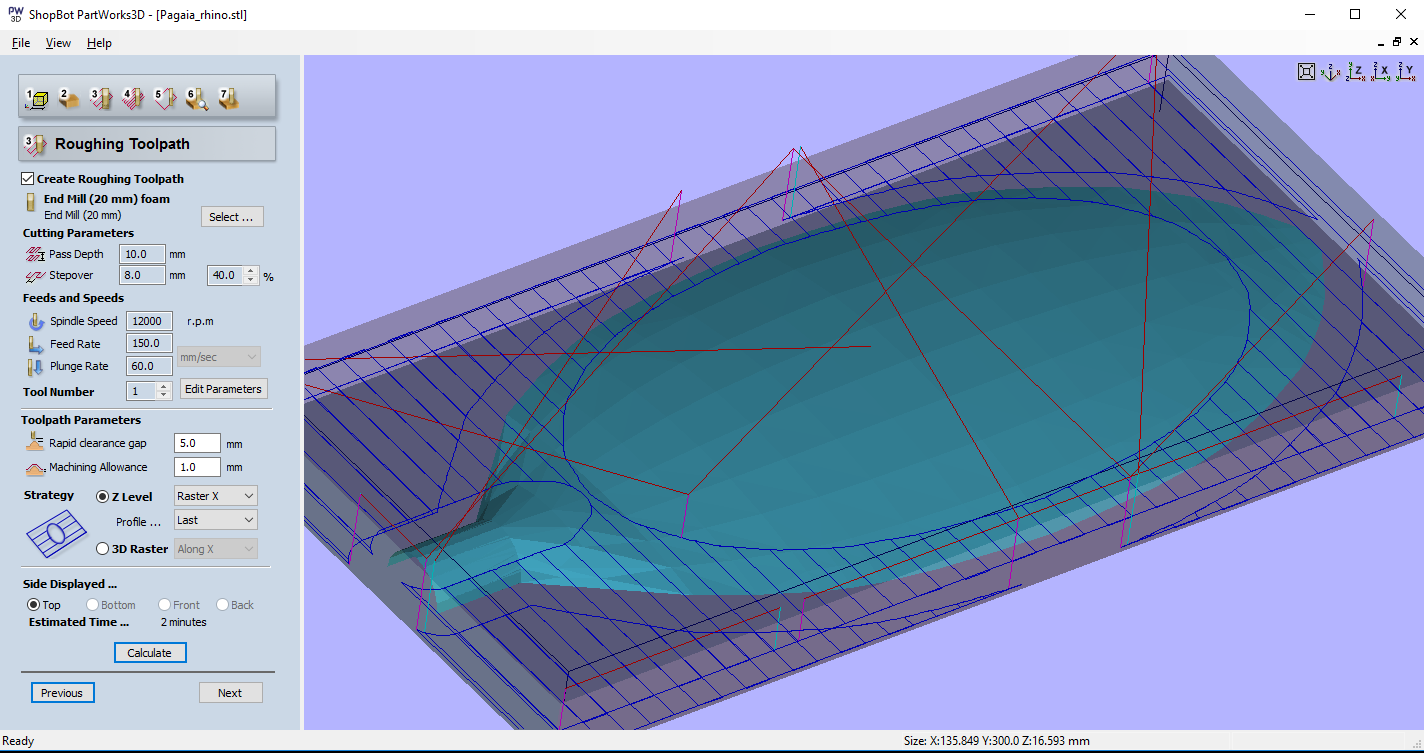View model along X axis
The width and height of the screenshot is (1424, 753).
tap(1381, 71)
